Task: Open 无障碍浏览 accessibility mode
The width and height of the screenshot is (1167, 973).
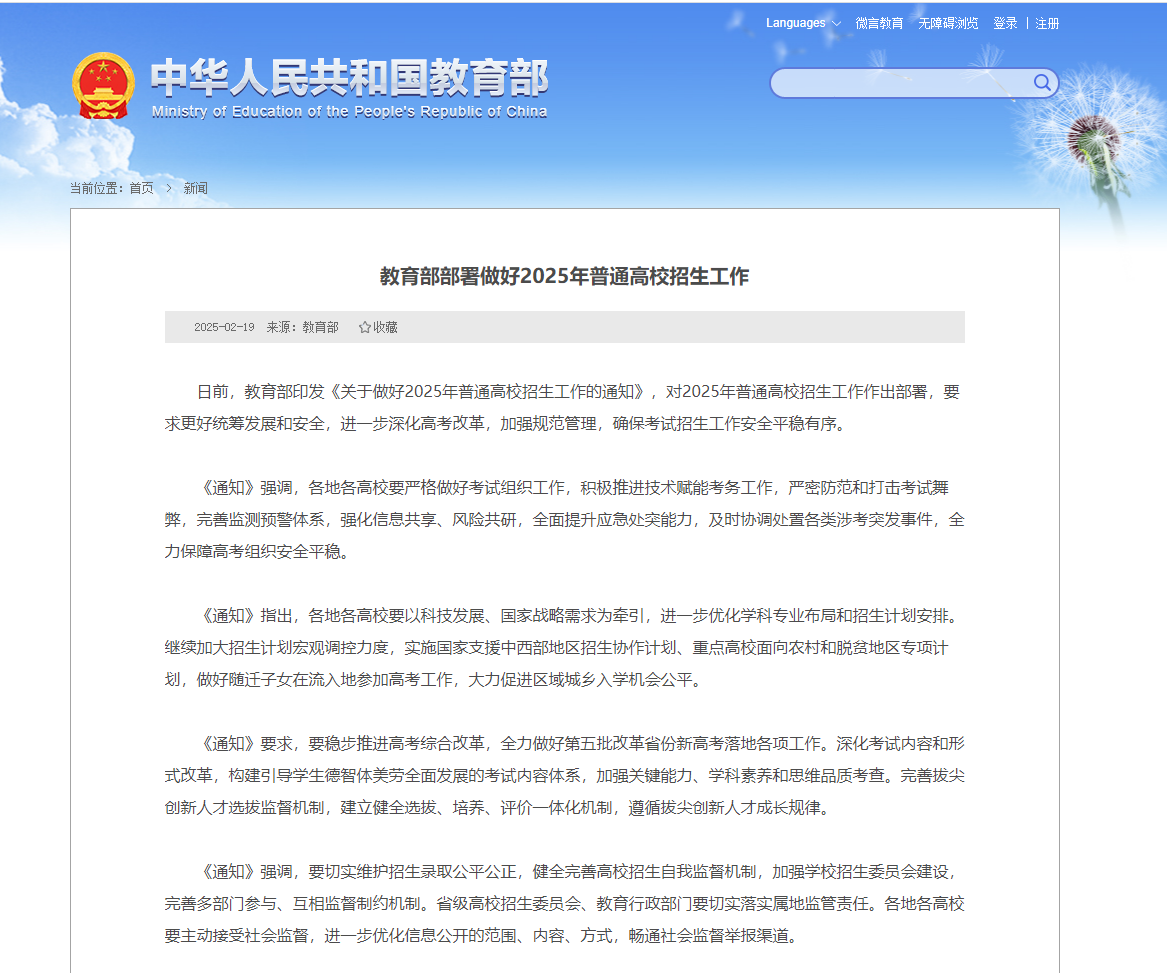Action: click(x=948, y=23)
